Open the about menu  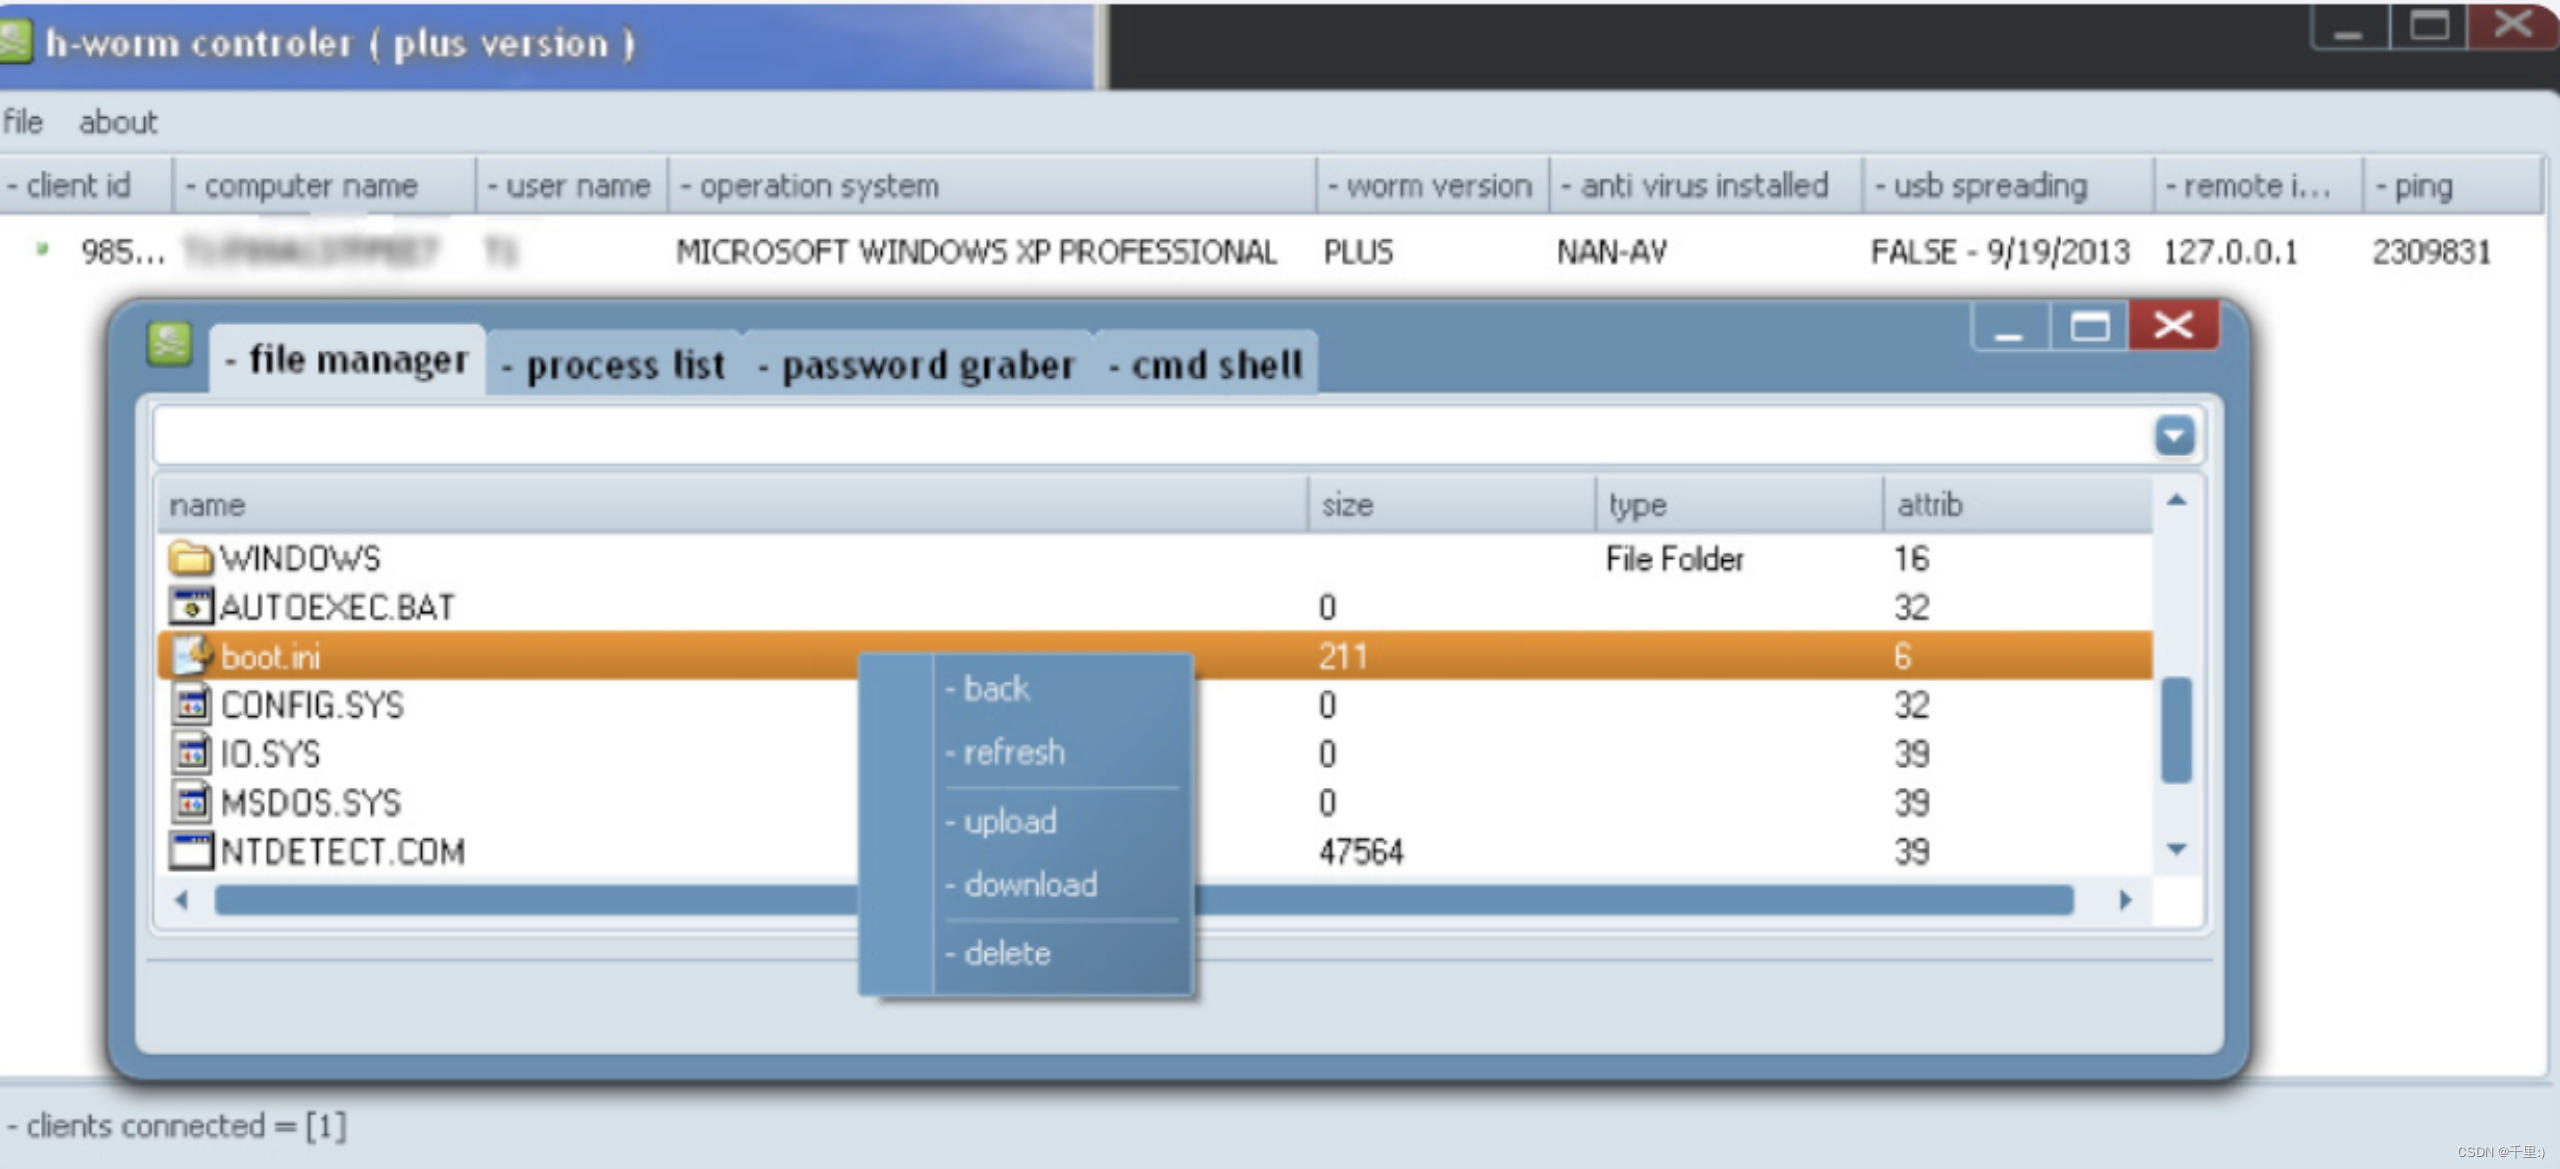(x=118, y=122)
